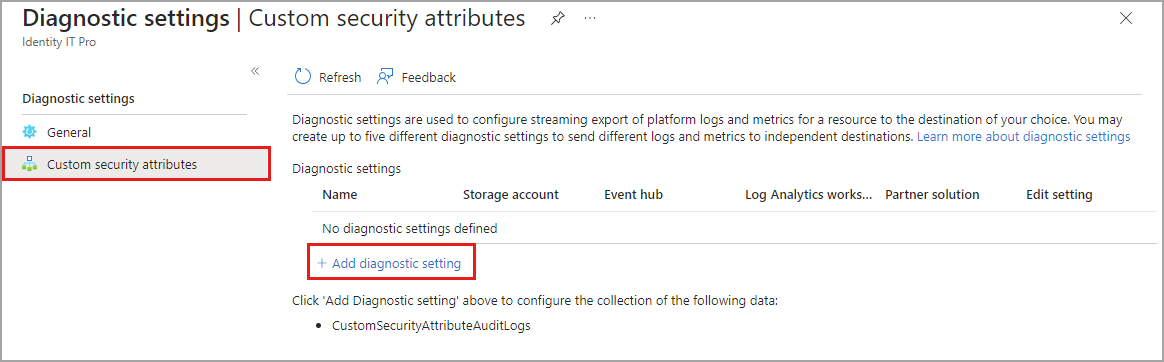Viewport: 1164px width, 362px height.
Task: Click the Log Analytics workspace column header
Action: (x=808, y=194)
